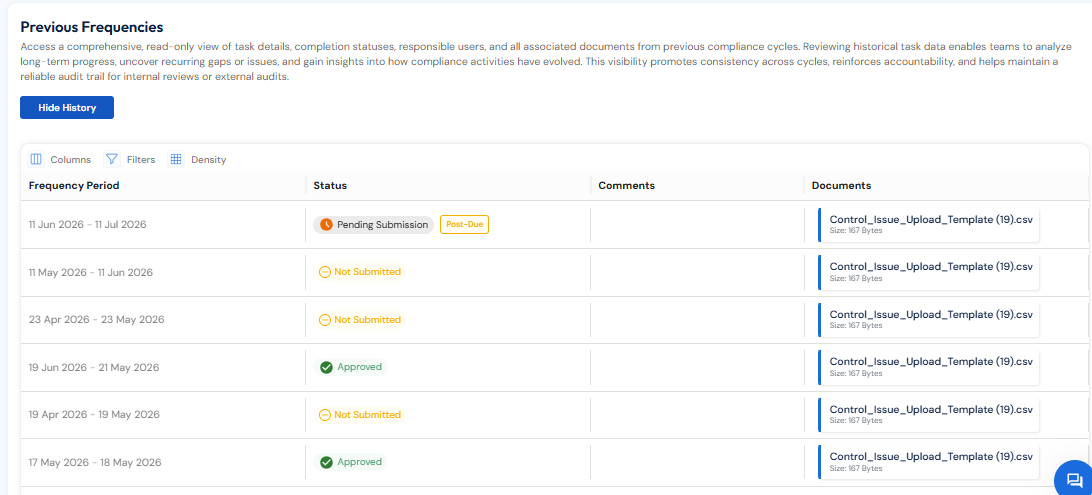Viewport: 1092px width, 495px height.
Task: Click Not Submitted text in 23 Apr 2026 row
Action: (x=368, y=320)
